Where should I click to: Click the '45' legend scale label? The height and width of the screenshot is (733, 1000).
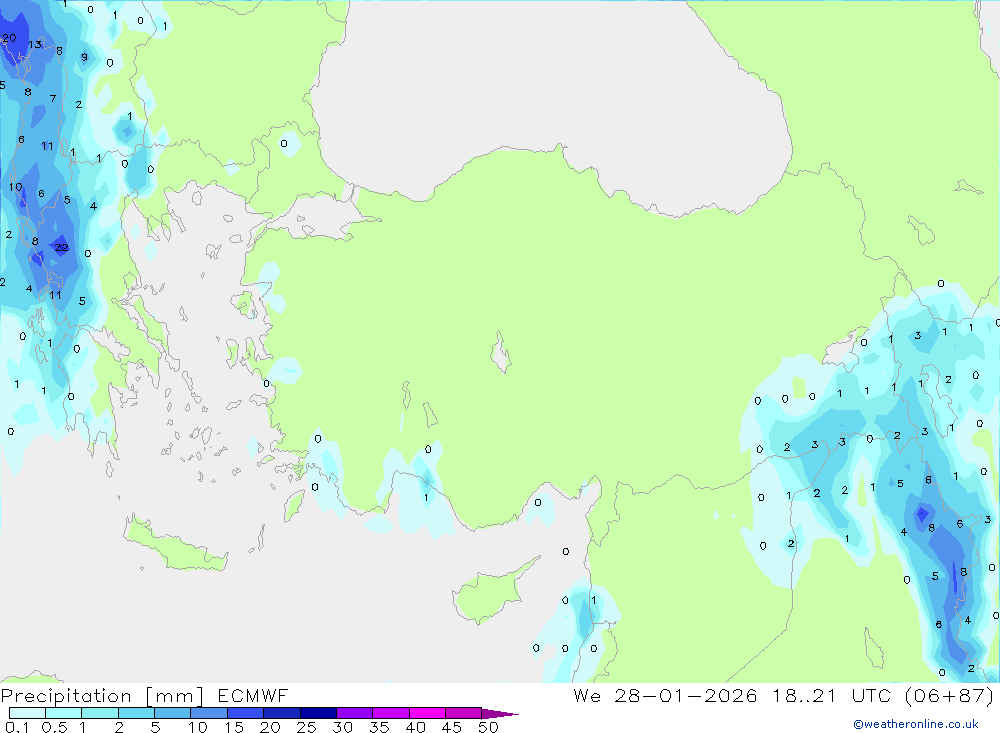tap(452, 727)
